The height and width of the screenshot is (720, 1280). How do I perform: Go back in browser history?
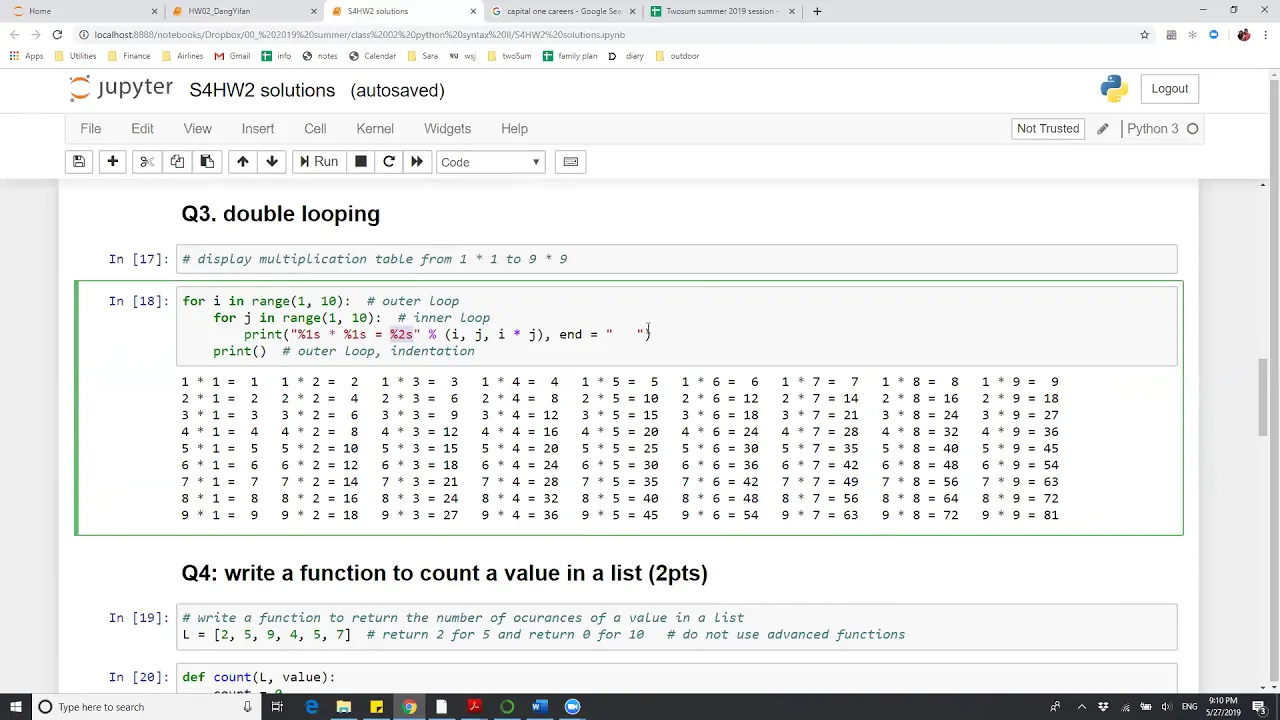point(15,35)
